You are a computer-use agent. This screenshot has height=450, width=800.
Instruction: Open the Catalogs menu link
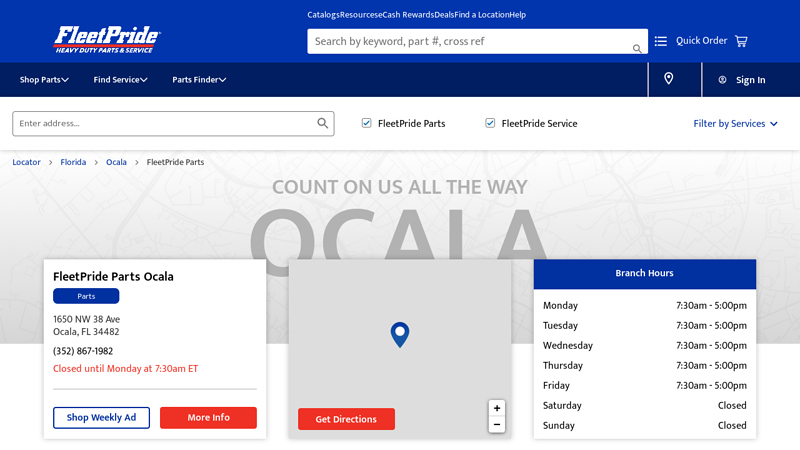(323, 15)
